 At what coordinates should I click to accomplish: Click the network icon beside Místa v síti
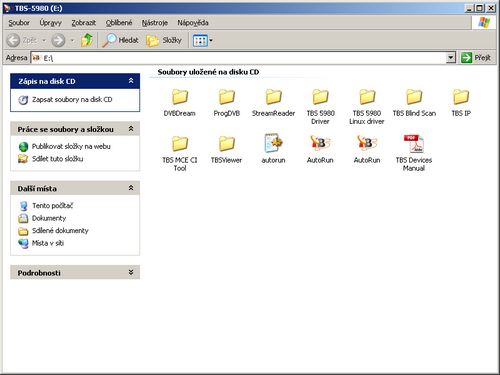click(x=23, y=243)
